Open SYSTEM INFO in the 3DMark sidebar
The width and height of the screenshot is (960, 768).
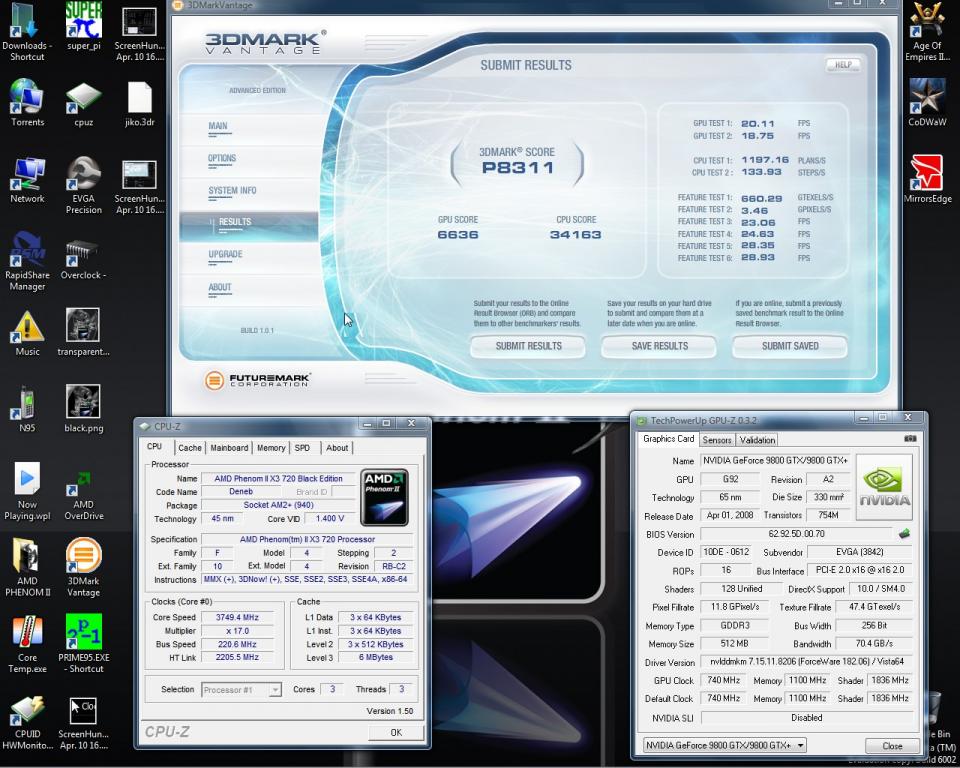click(x=232, y=191)
